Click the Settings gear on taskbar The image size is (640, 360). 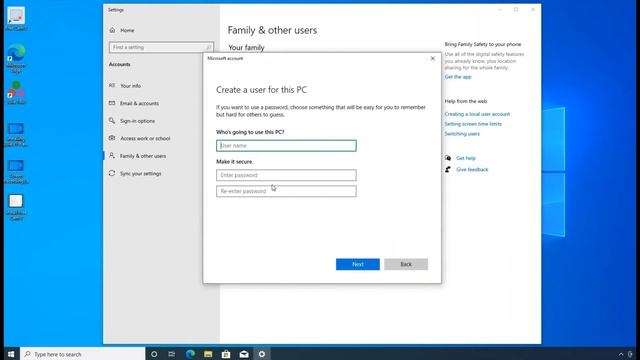pos(262,354)
